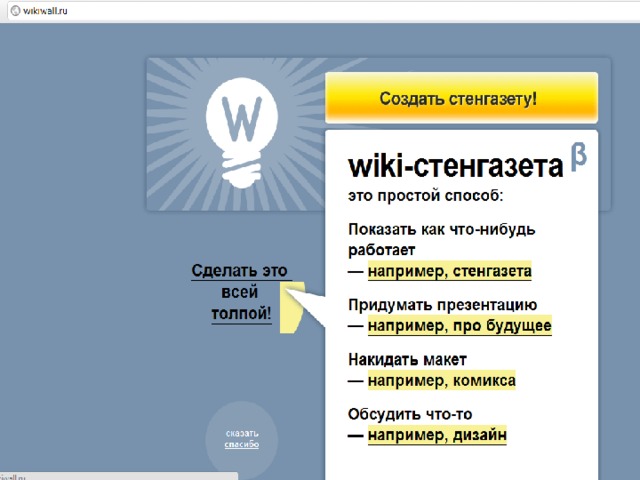Click the globe icon in the address bar
The height and width of the screenshot is (480, 640).
click(16, 11)
